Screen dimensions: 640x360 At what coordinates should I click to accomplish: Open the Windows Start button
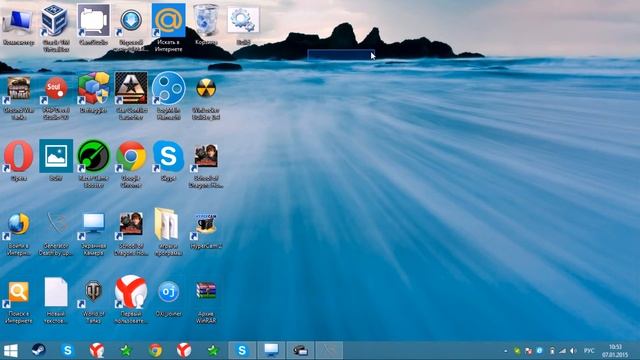[x=11, y=350]
